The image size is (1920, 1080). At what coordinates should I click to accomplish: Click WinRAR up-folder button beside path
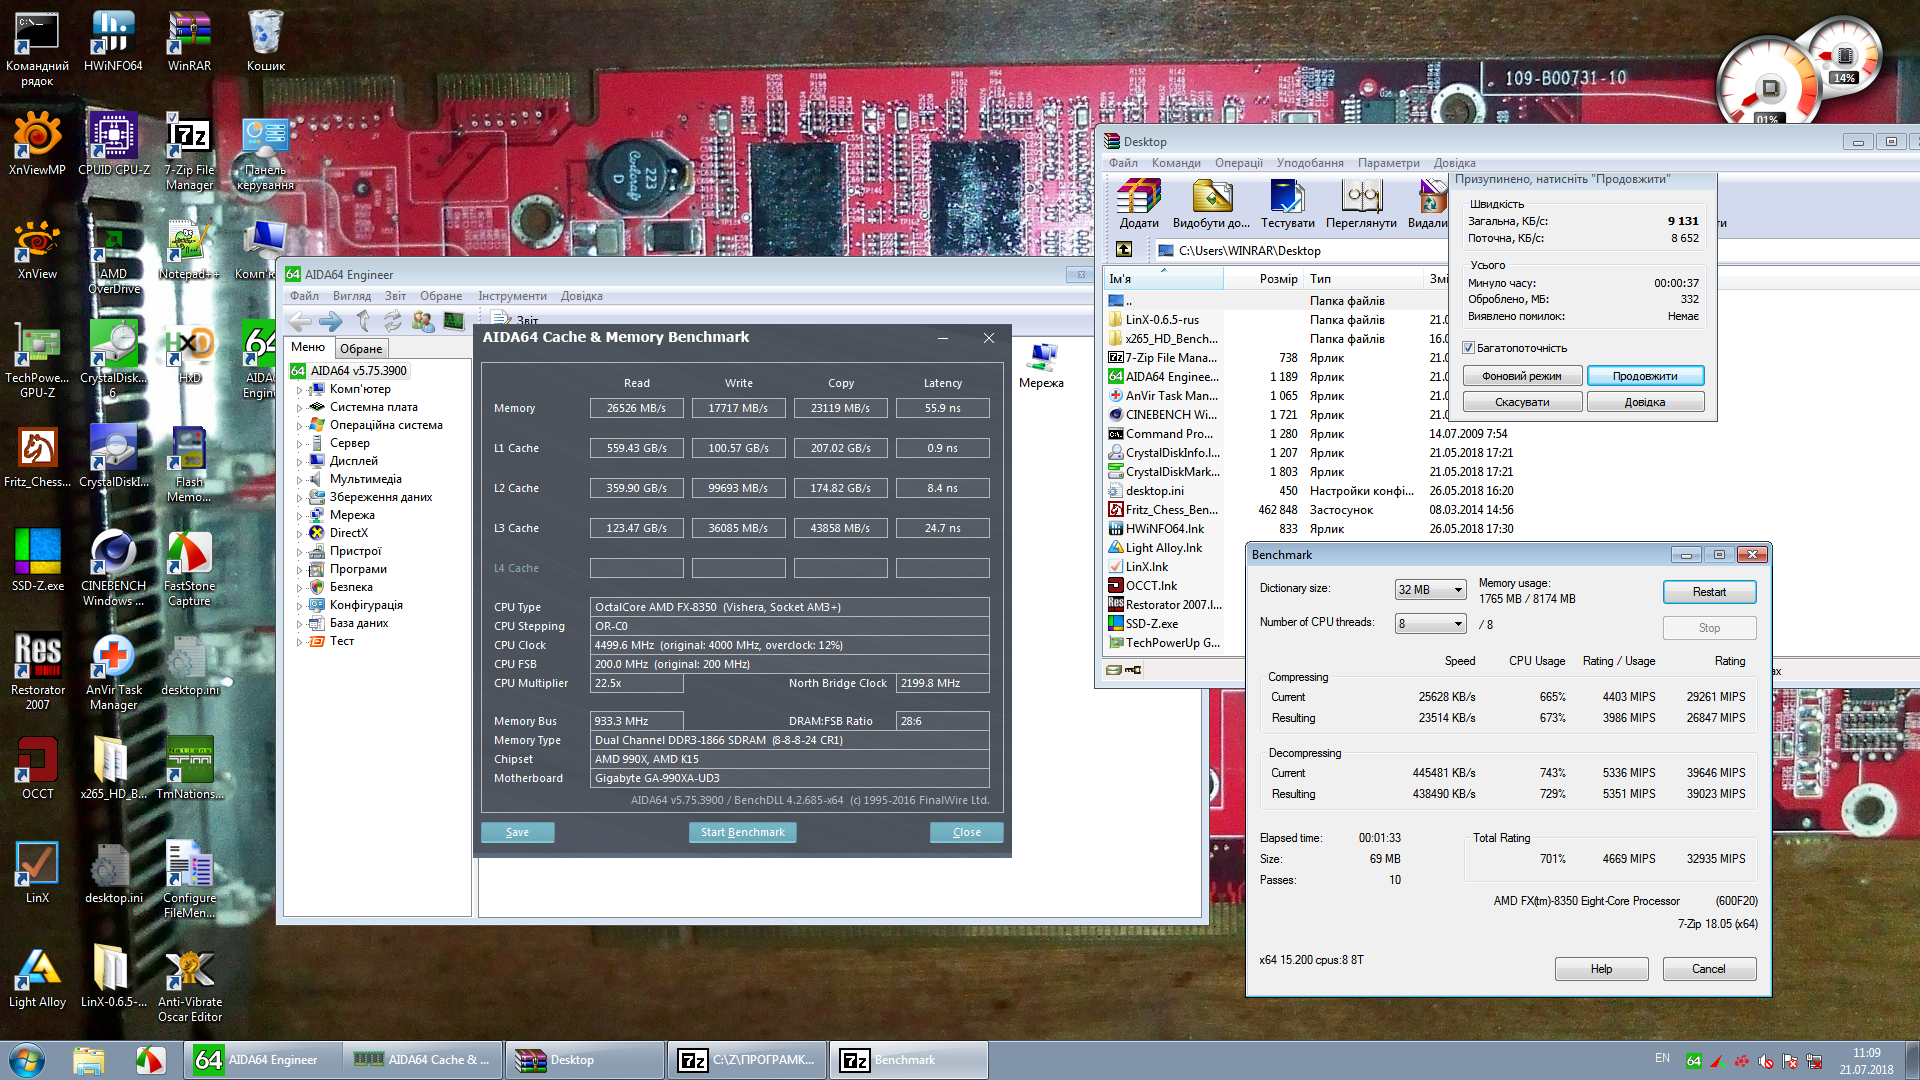point(1124,250)
